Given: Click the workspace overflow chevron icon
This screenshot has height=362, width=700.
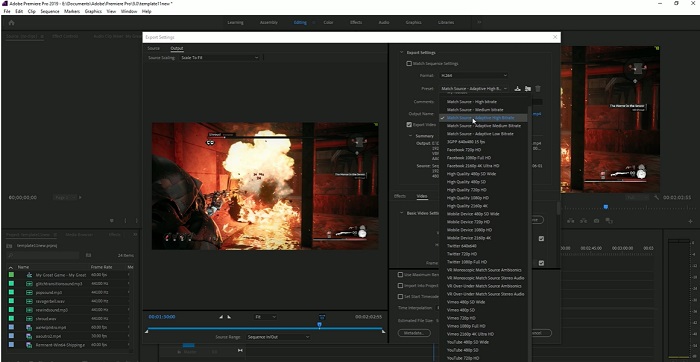Looking at the screenshot, I should pos(479,22).
